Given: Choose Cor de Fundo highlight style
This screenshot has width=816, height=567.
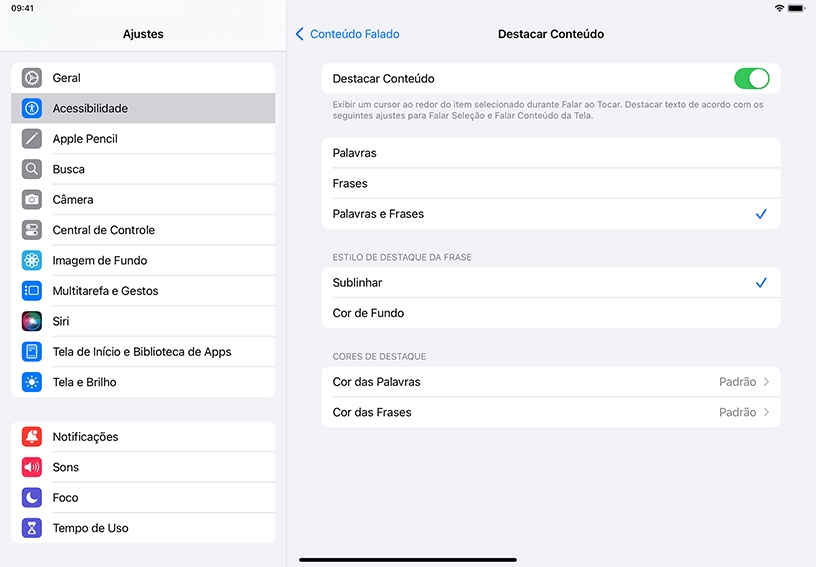Looking at the screenshot, I should (x=551, y=313).
